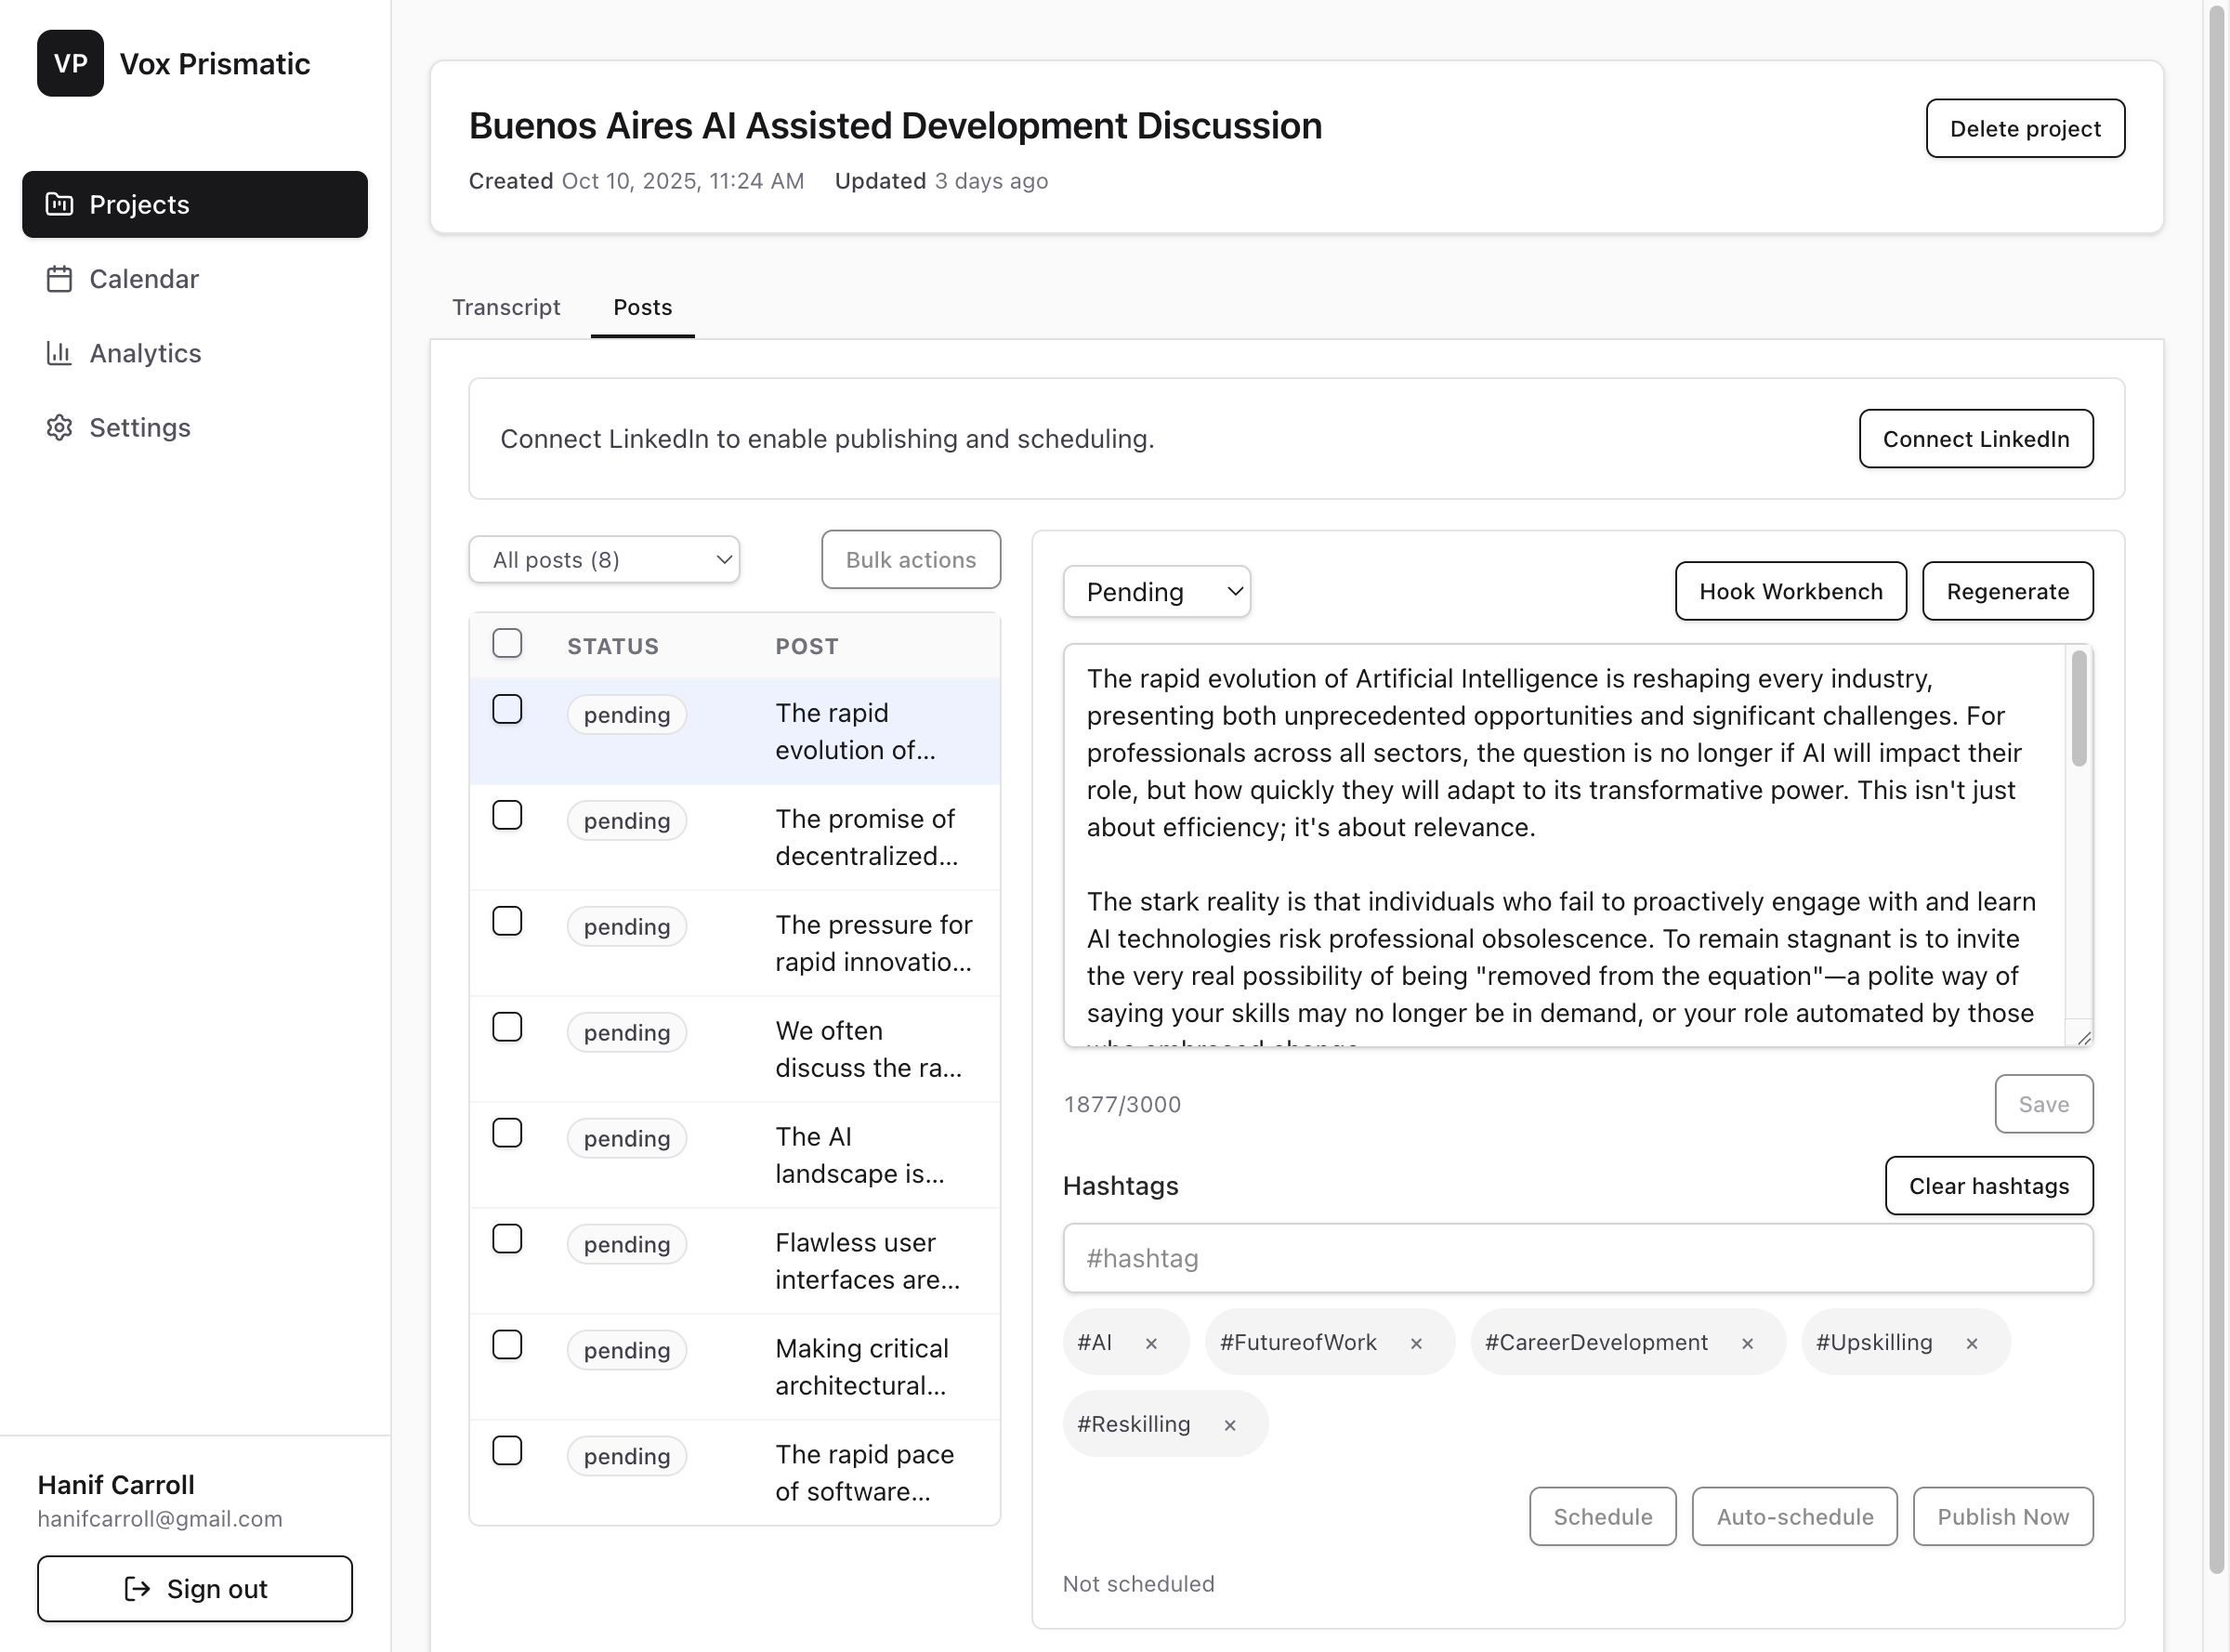Expand the Pending status dropdown

click(x=1156, y=592)
